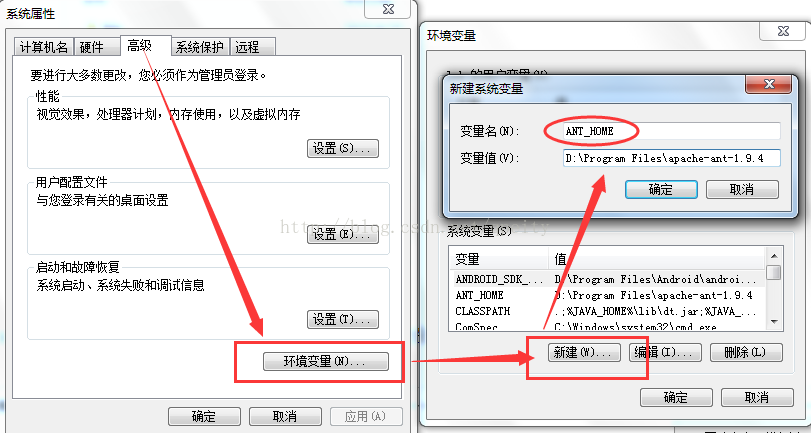
Task: Open the 远程 tab
Action: [x=252, y=47]
